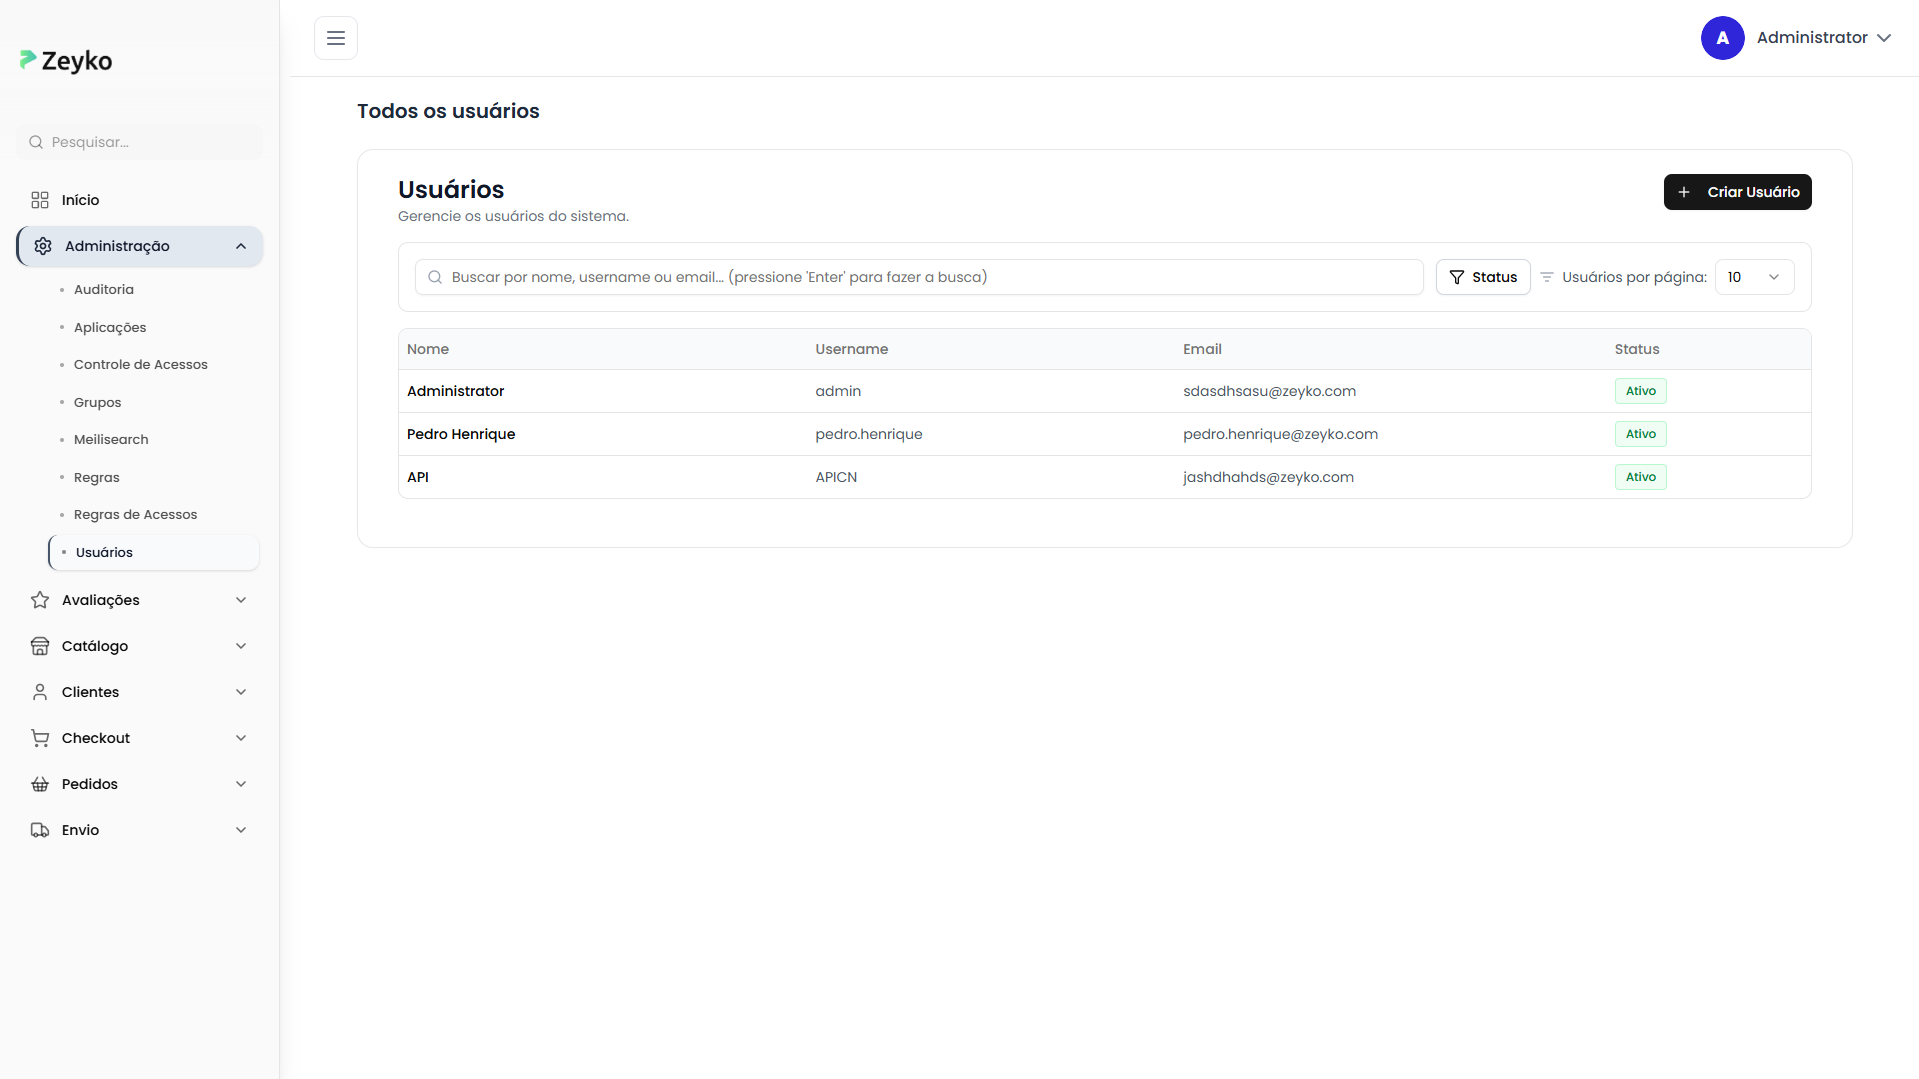Collapse the Administração section
Screen dimensions: 1919x1079
coord(241,246)
